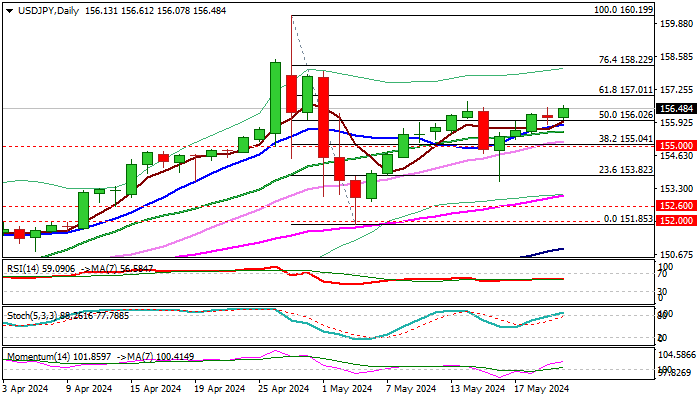The width and height of the screenshot is (700, 400).
Task: Select the 100.0 Fibonacci level label 160.199
Action: pyautogui.click(x=624, y=9)
